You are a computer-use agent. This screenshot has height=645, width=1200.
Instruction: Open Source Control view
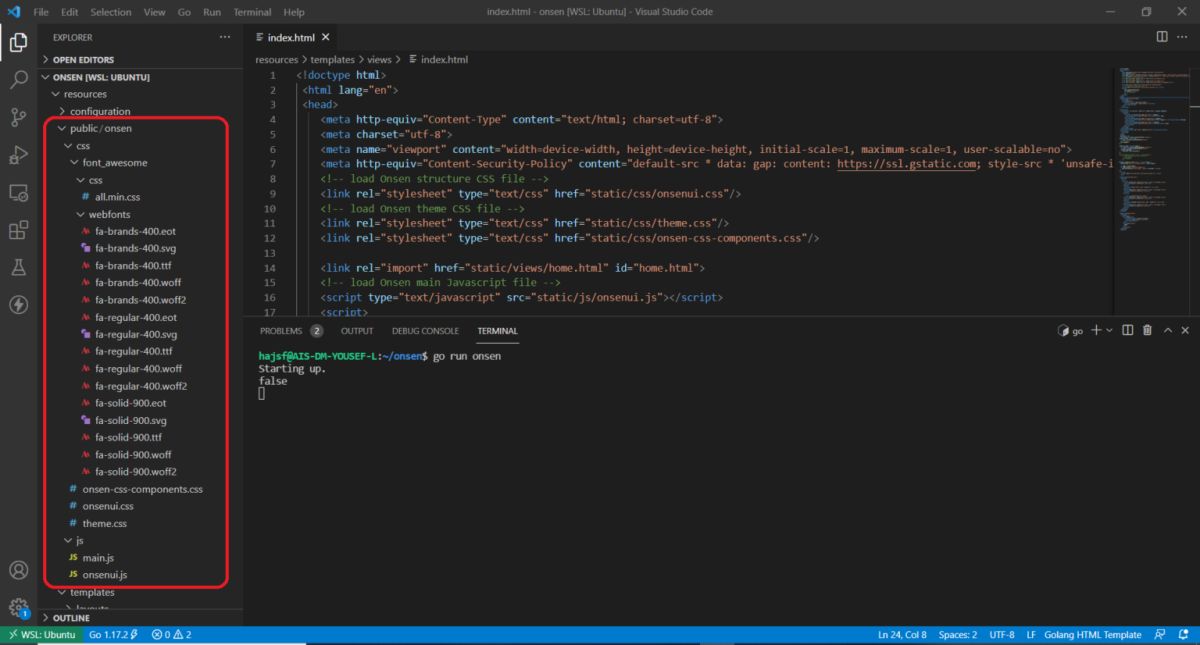(18, 117)
